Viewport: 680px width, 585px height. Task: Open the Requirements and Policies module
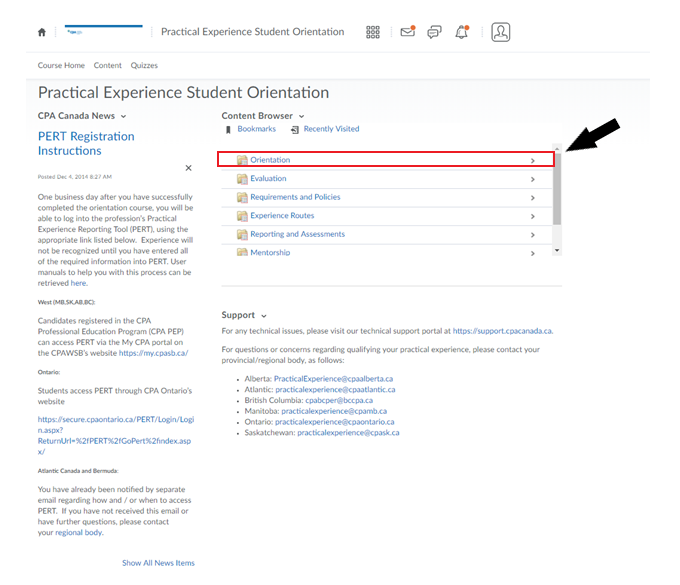coord(295,197)
